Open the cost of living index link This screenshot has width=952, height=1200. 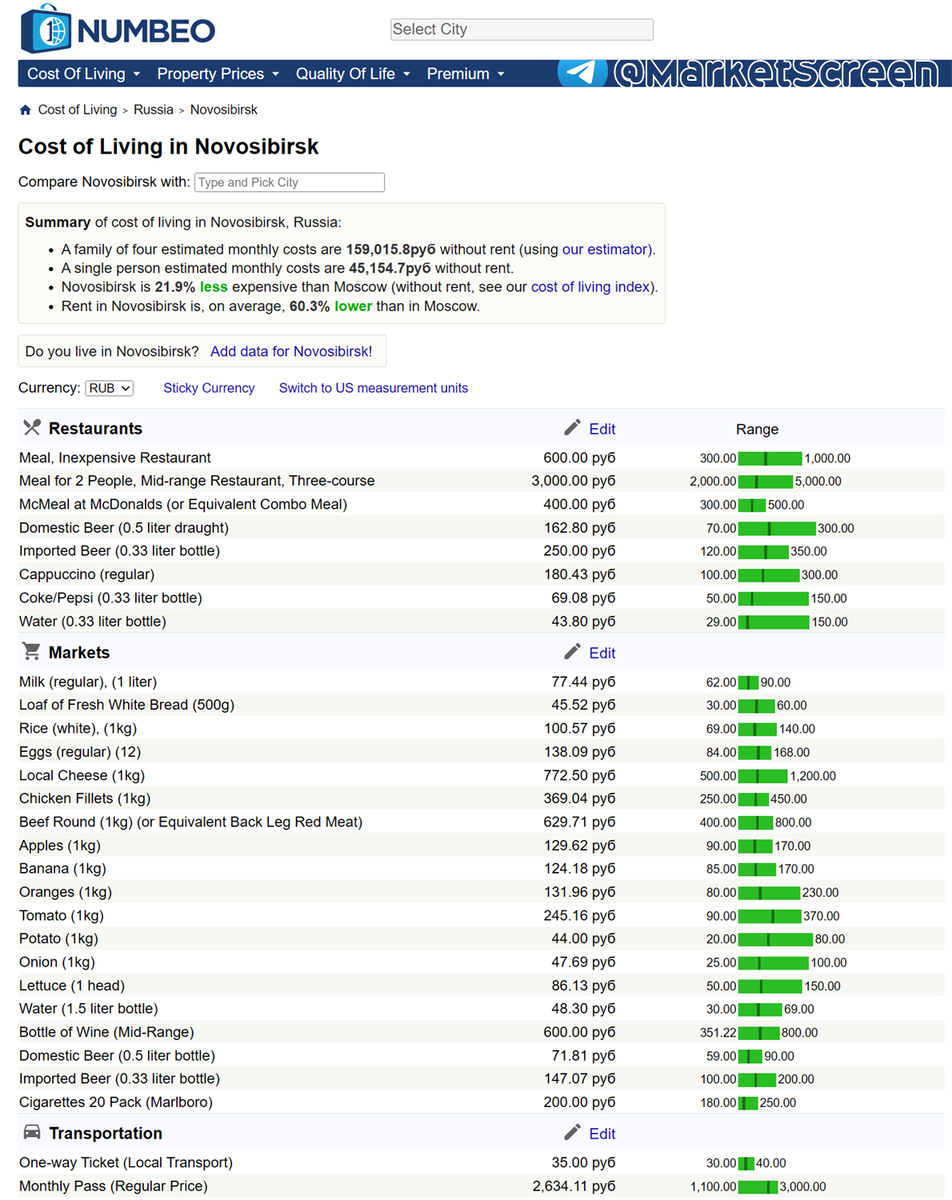point(590,287)
